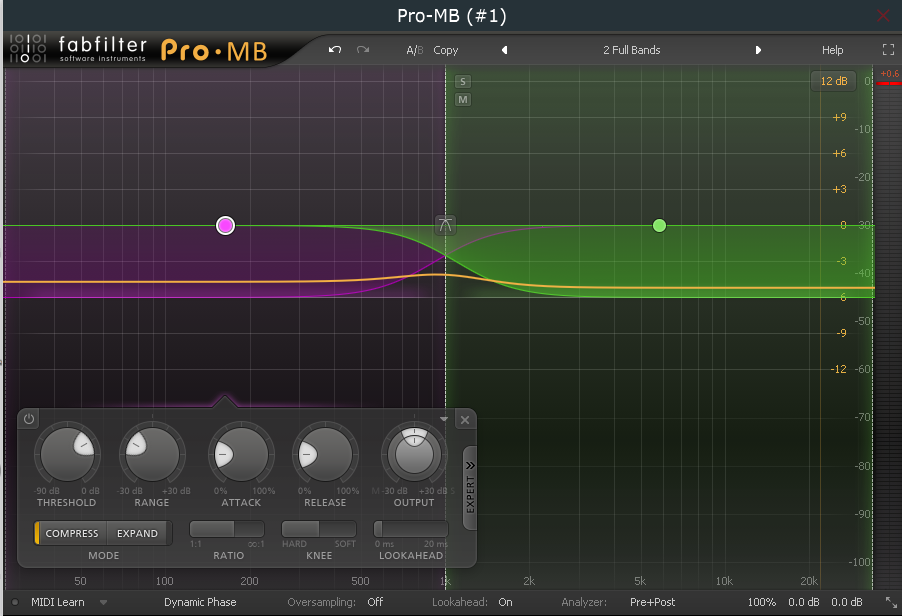Close the band controls panel
902x616 pixels.
(465, 420)
